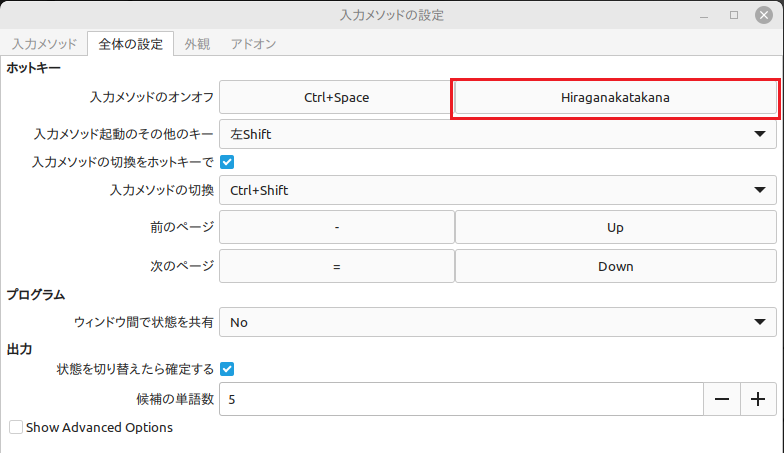
Task: Open the 外観 tab
Action: point(197,44)
